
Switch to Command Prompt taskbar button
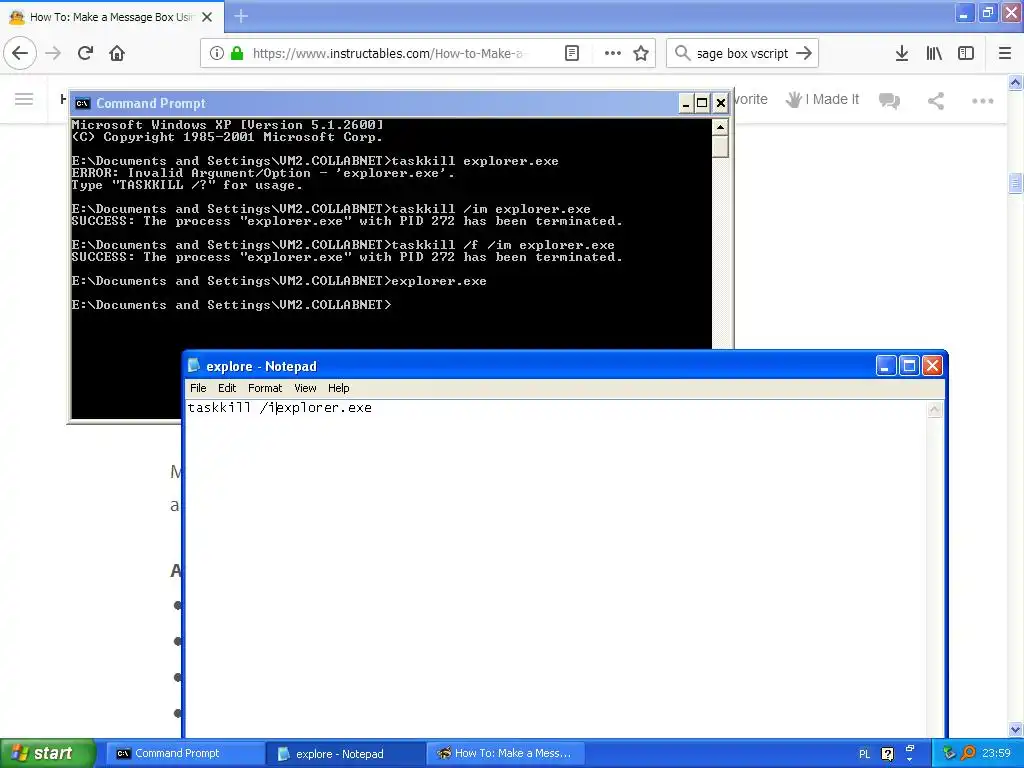(x=185, y=754)
